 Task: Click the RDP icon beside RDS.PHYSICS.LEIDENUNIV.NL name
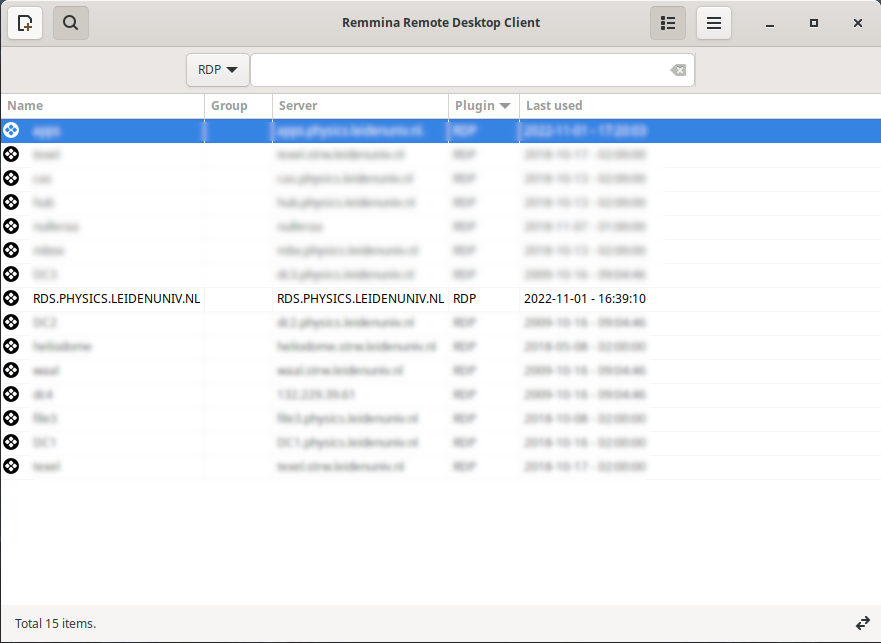point(11,298)
